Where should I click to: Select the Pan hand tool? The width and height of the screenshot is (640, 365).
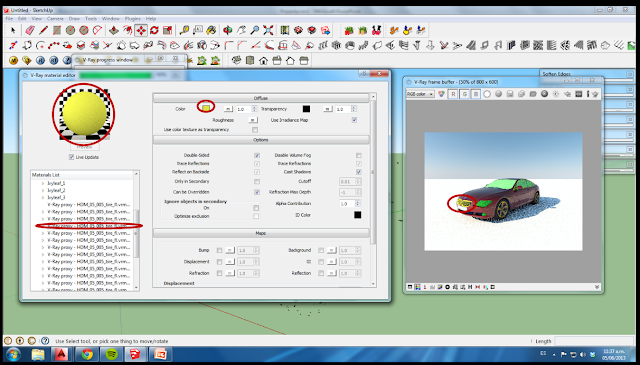pos(241,30)
